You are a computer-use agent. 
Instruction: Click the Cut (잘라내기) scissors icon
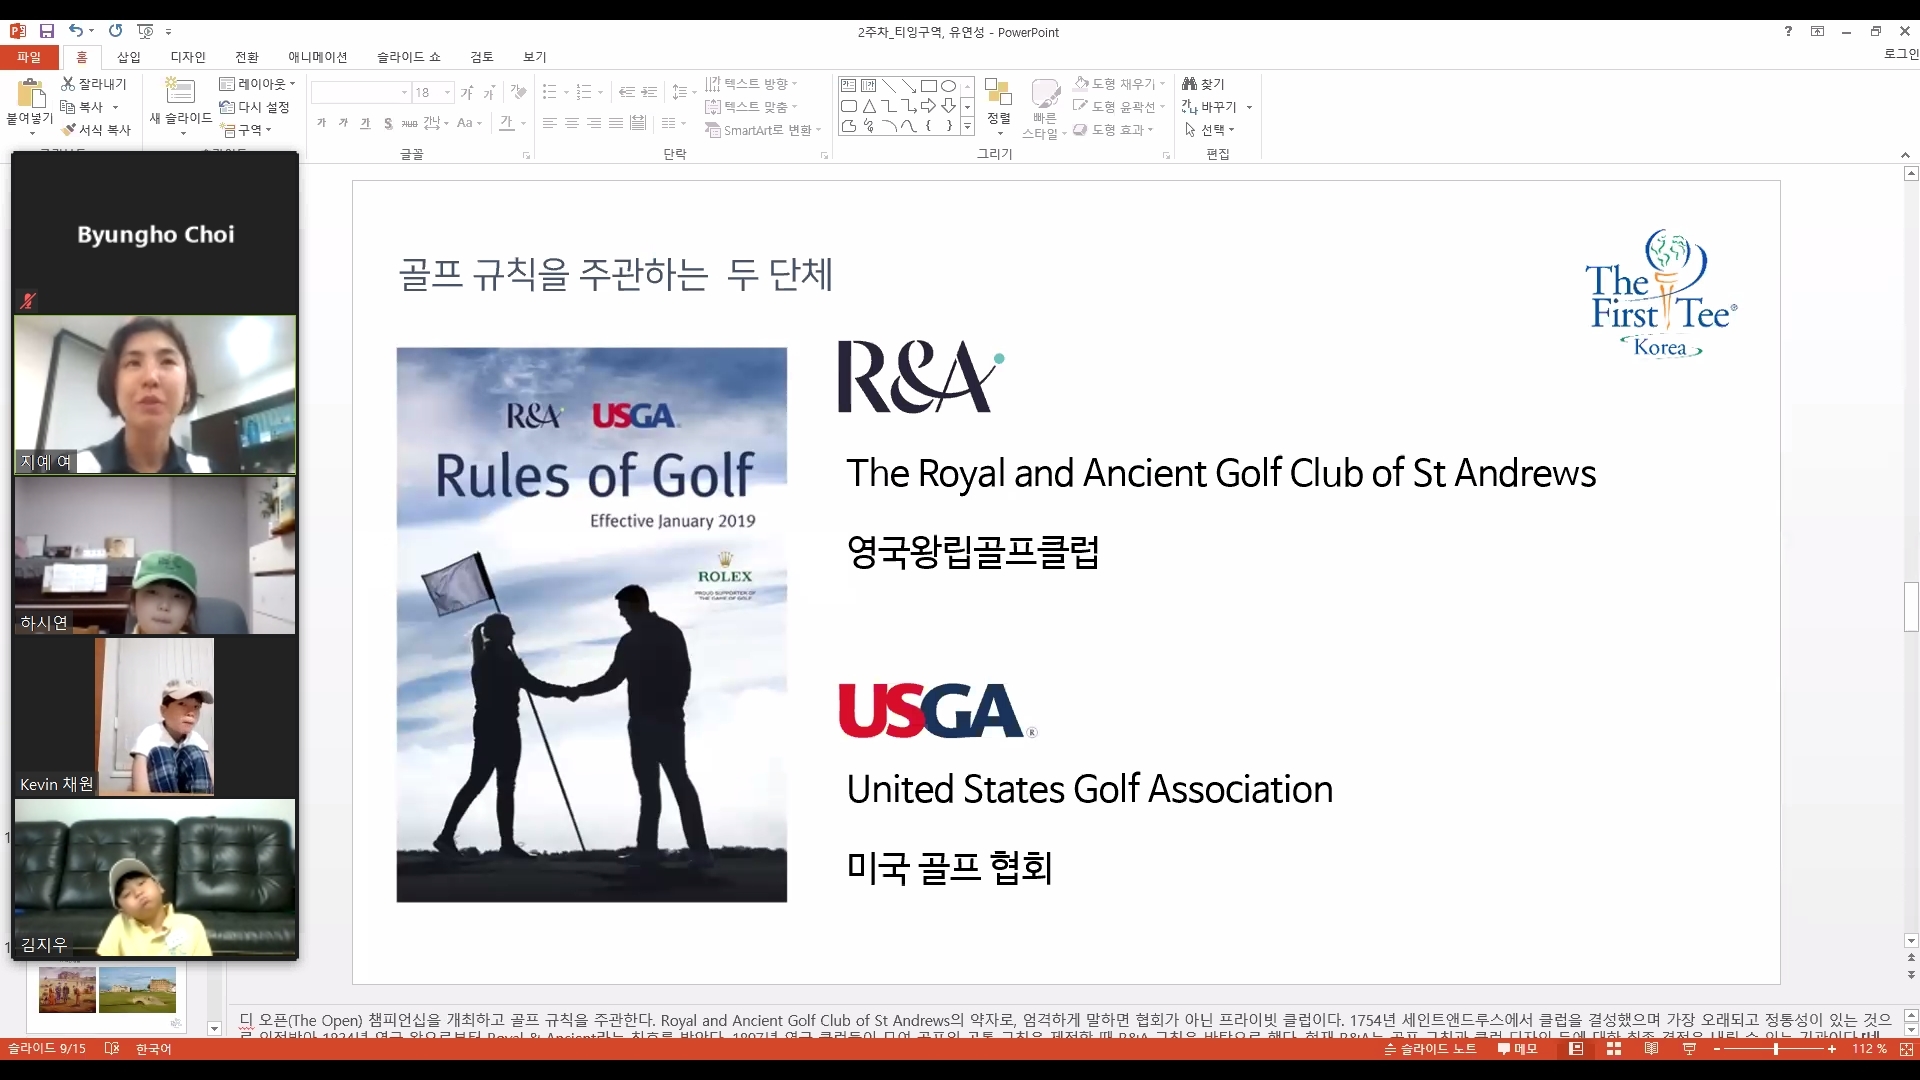click(x=68, y=84)
